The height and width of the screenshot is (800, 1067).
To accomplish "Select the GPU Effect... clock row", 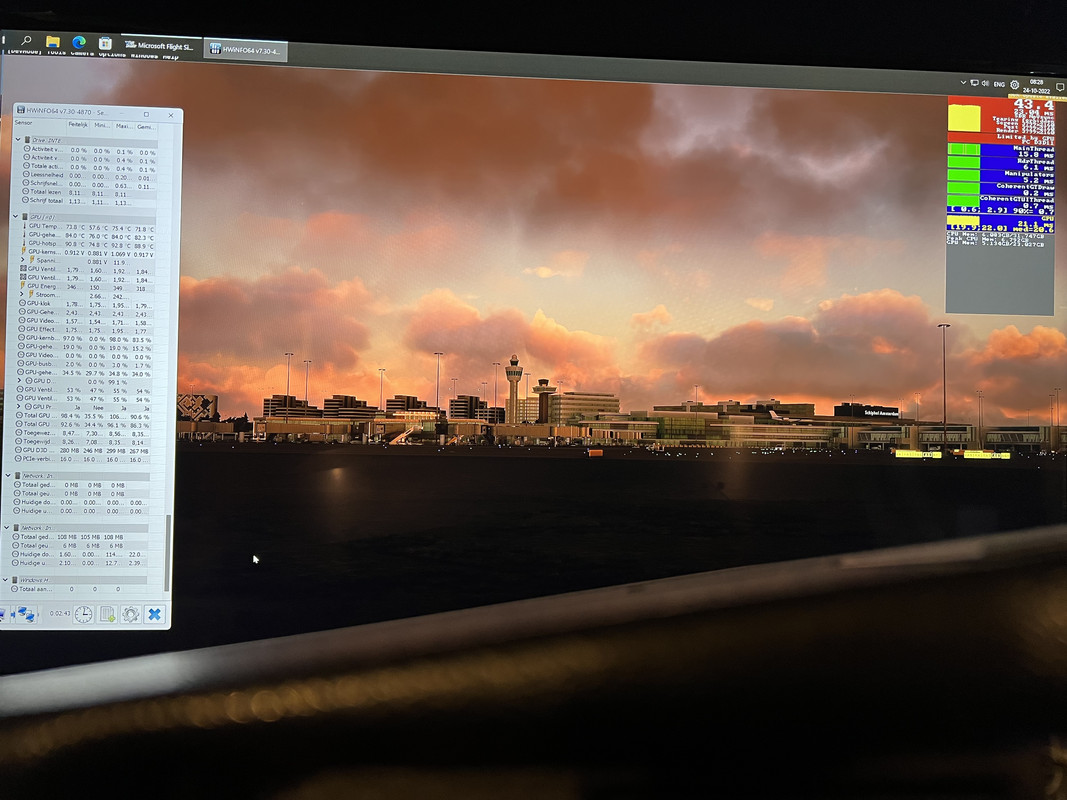I will (x=84, y=330).
